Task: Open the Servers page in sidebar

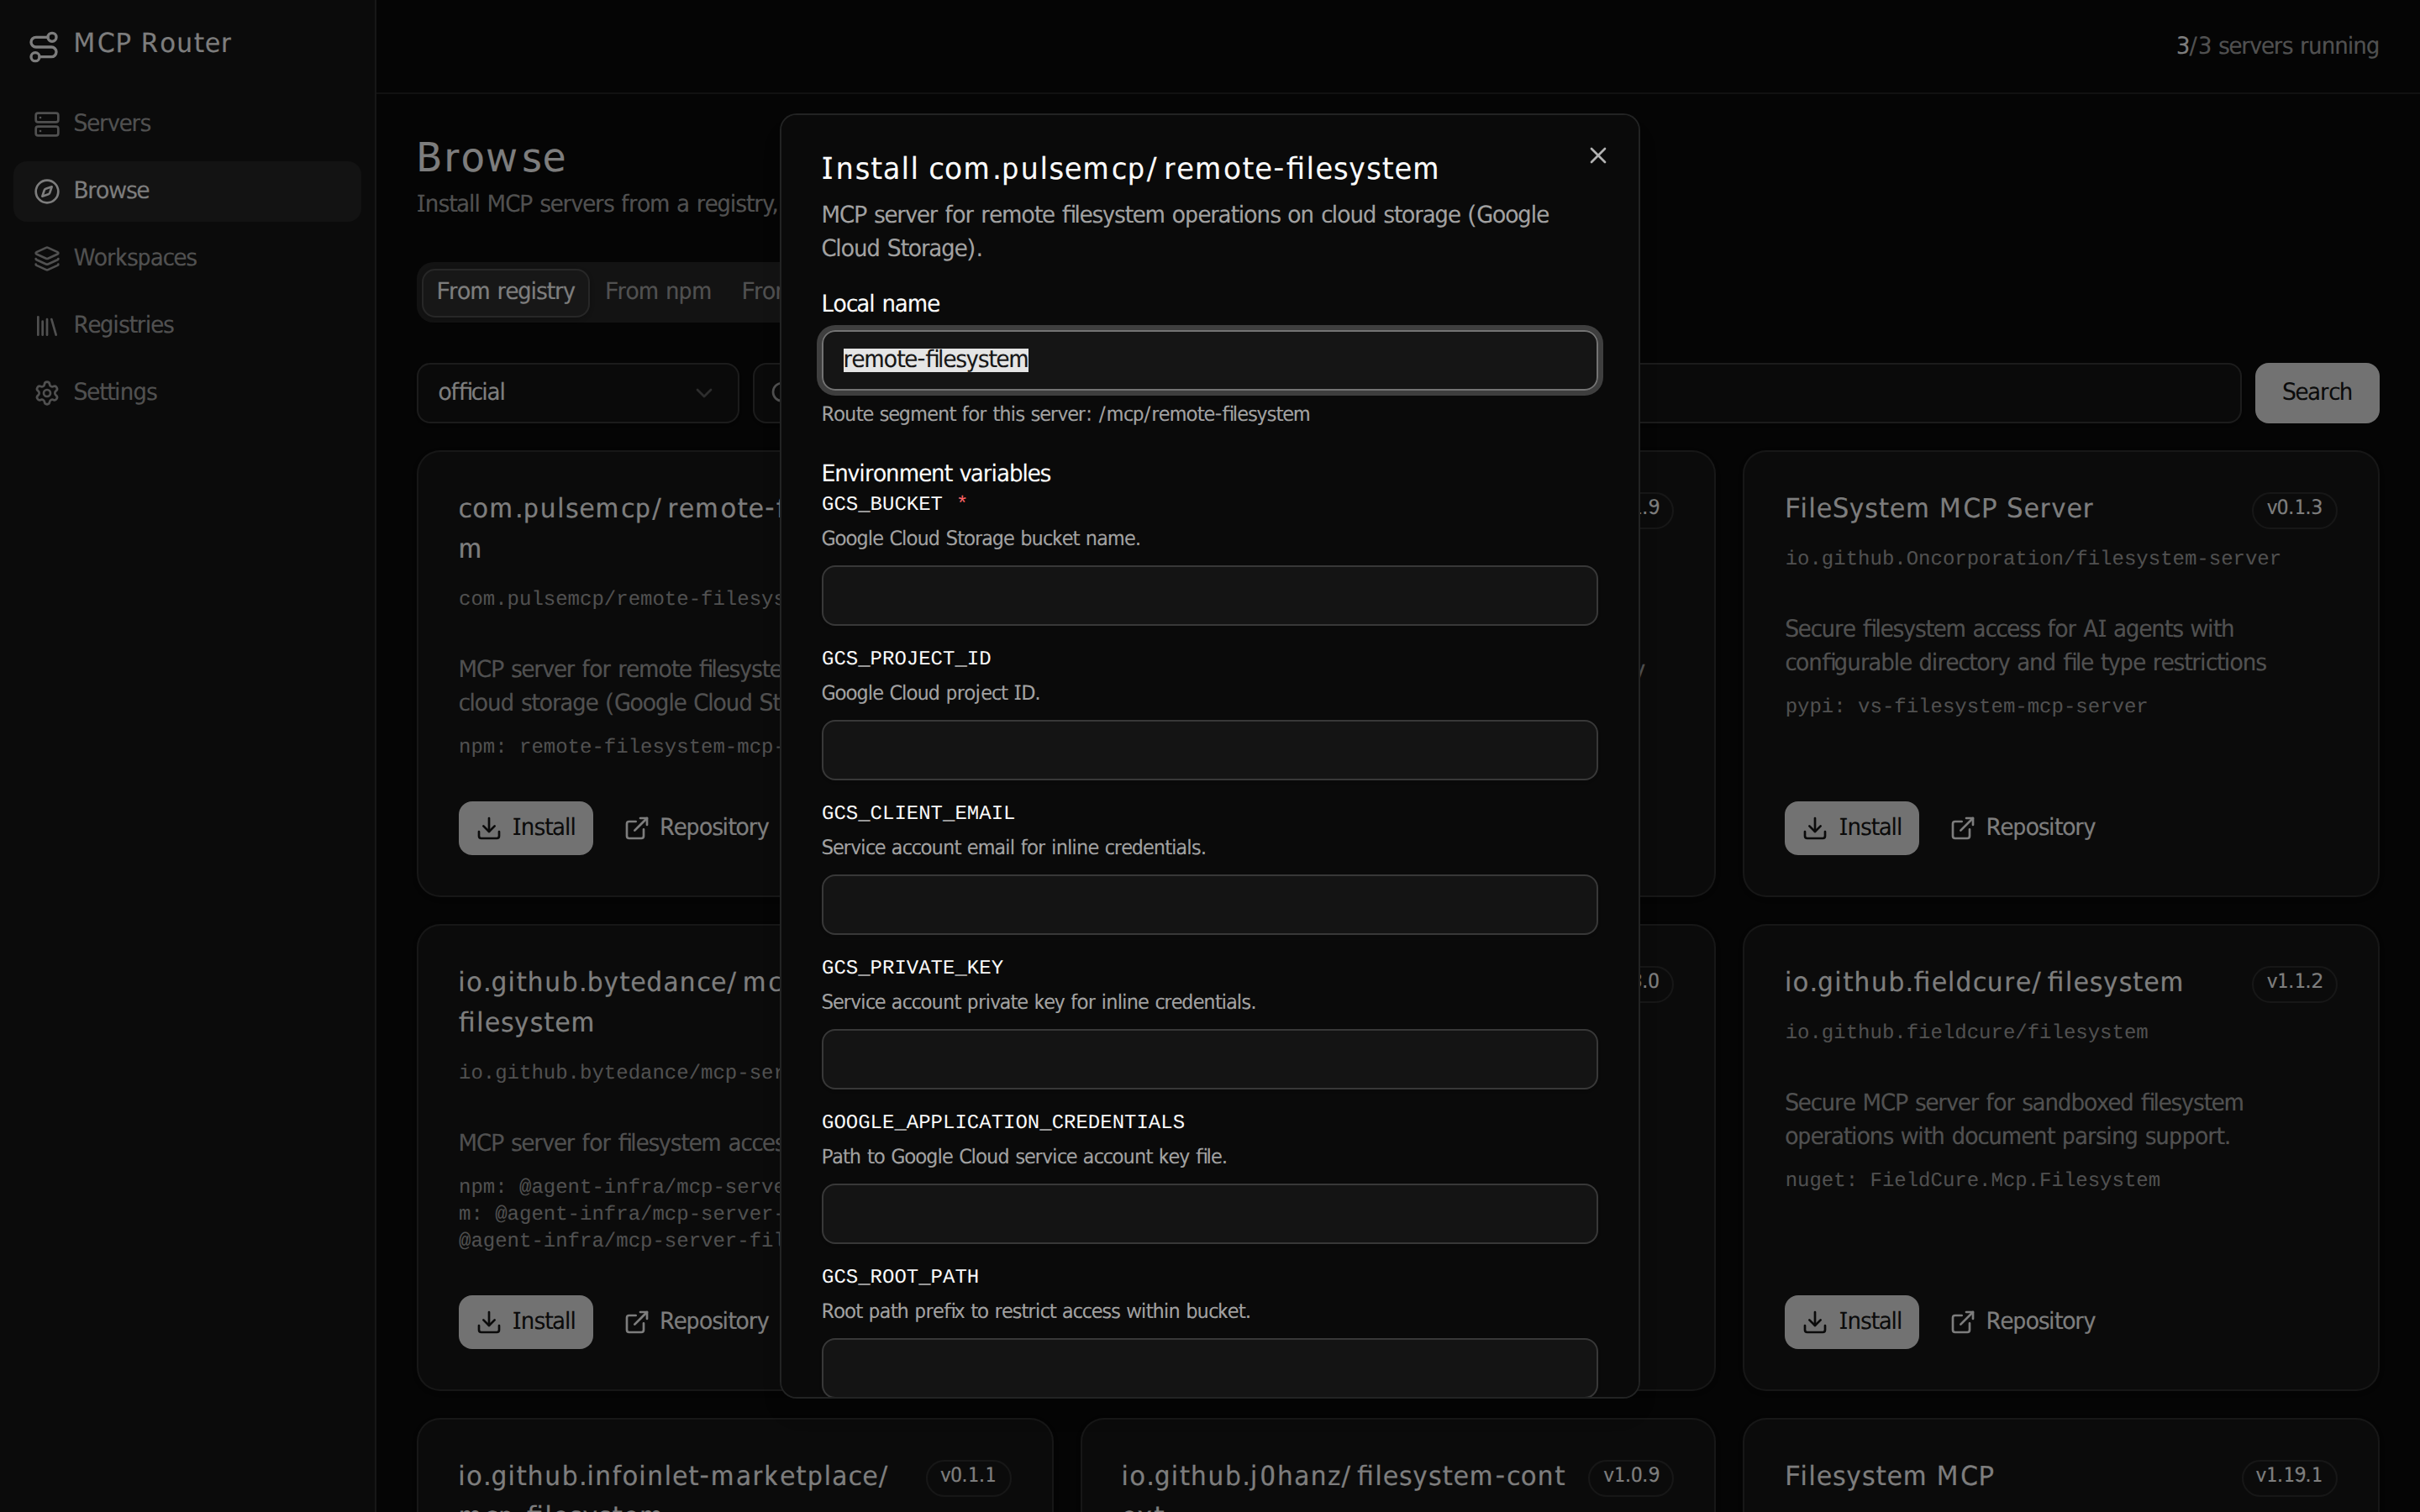Action: coord(187,123)
